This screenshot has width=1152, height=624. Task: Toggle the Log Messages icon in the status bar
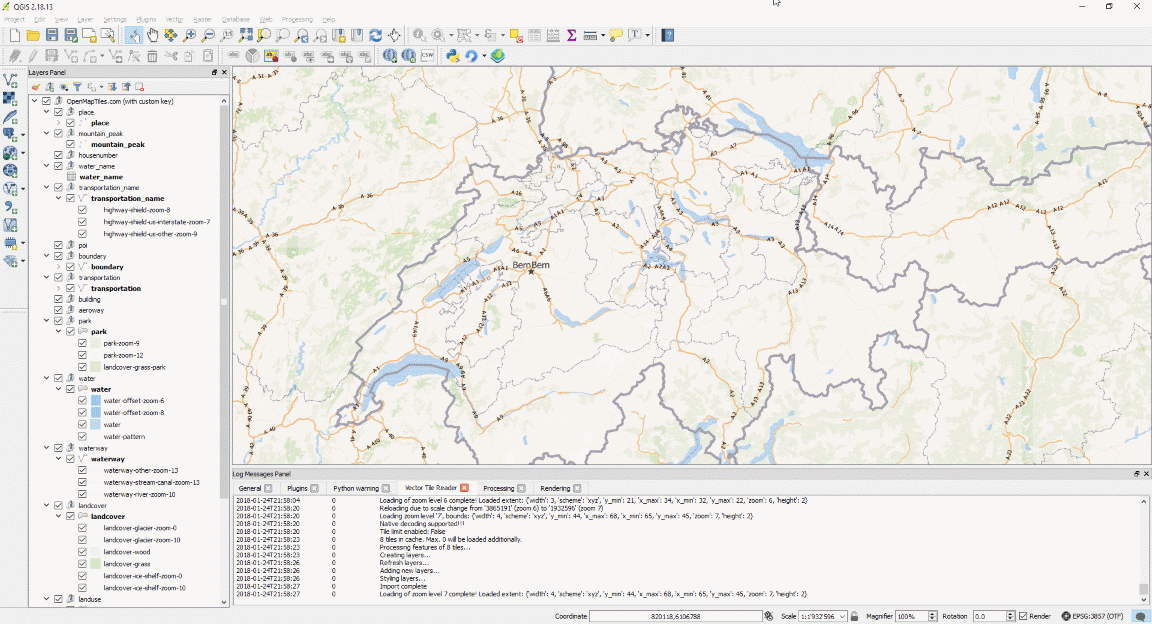click(1140, 616)
